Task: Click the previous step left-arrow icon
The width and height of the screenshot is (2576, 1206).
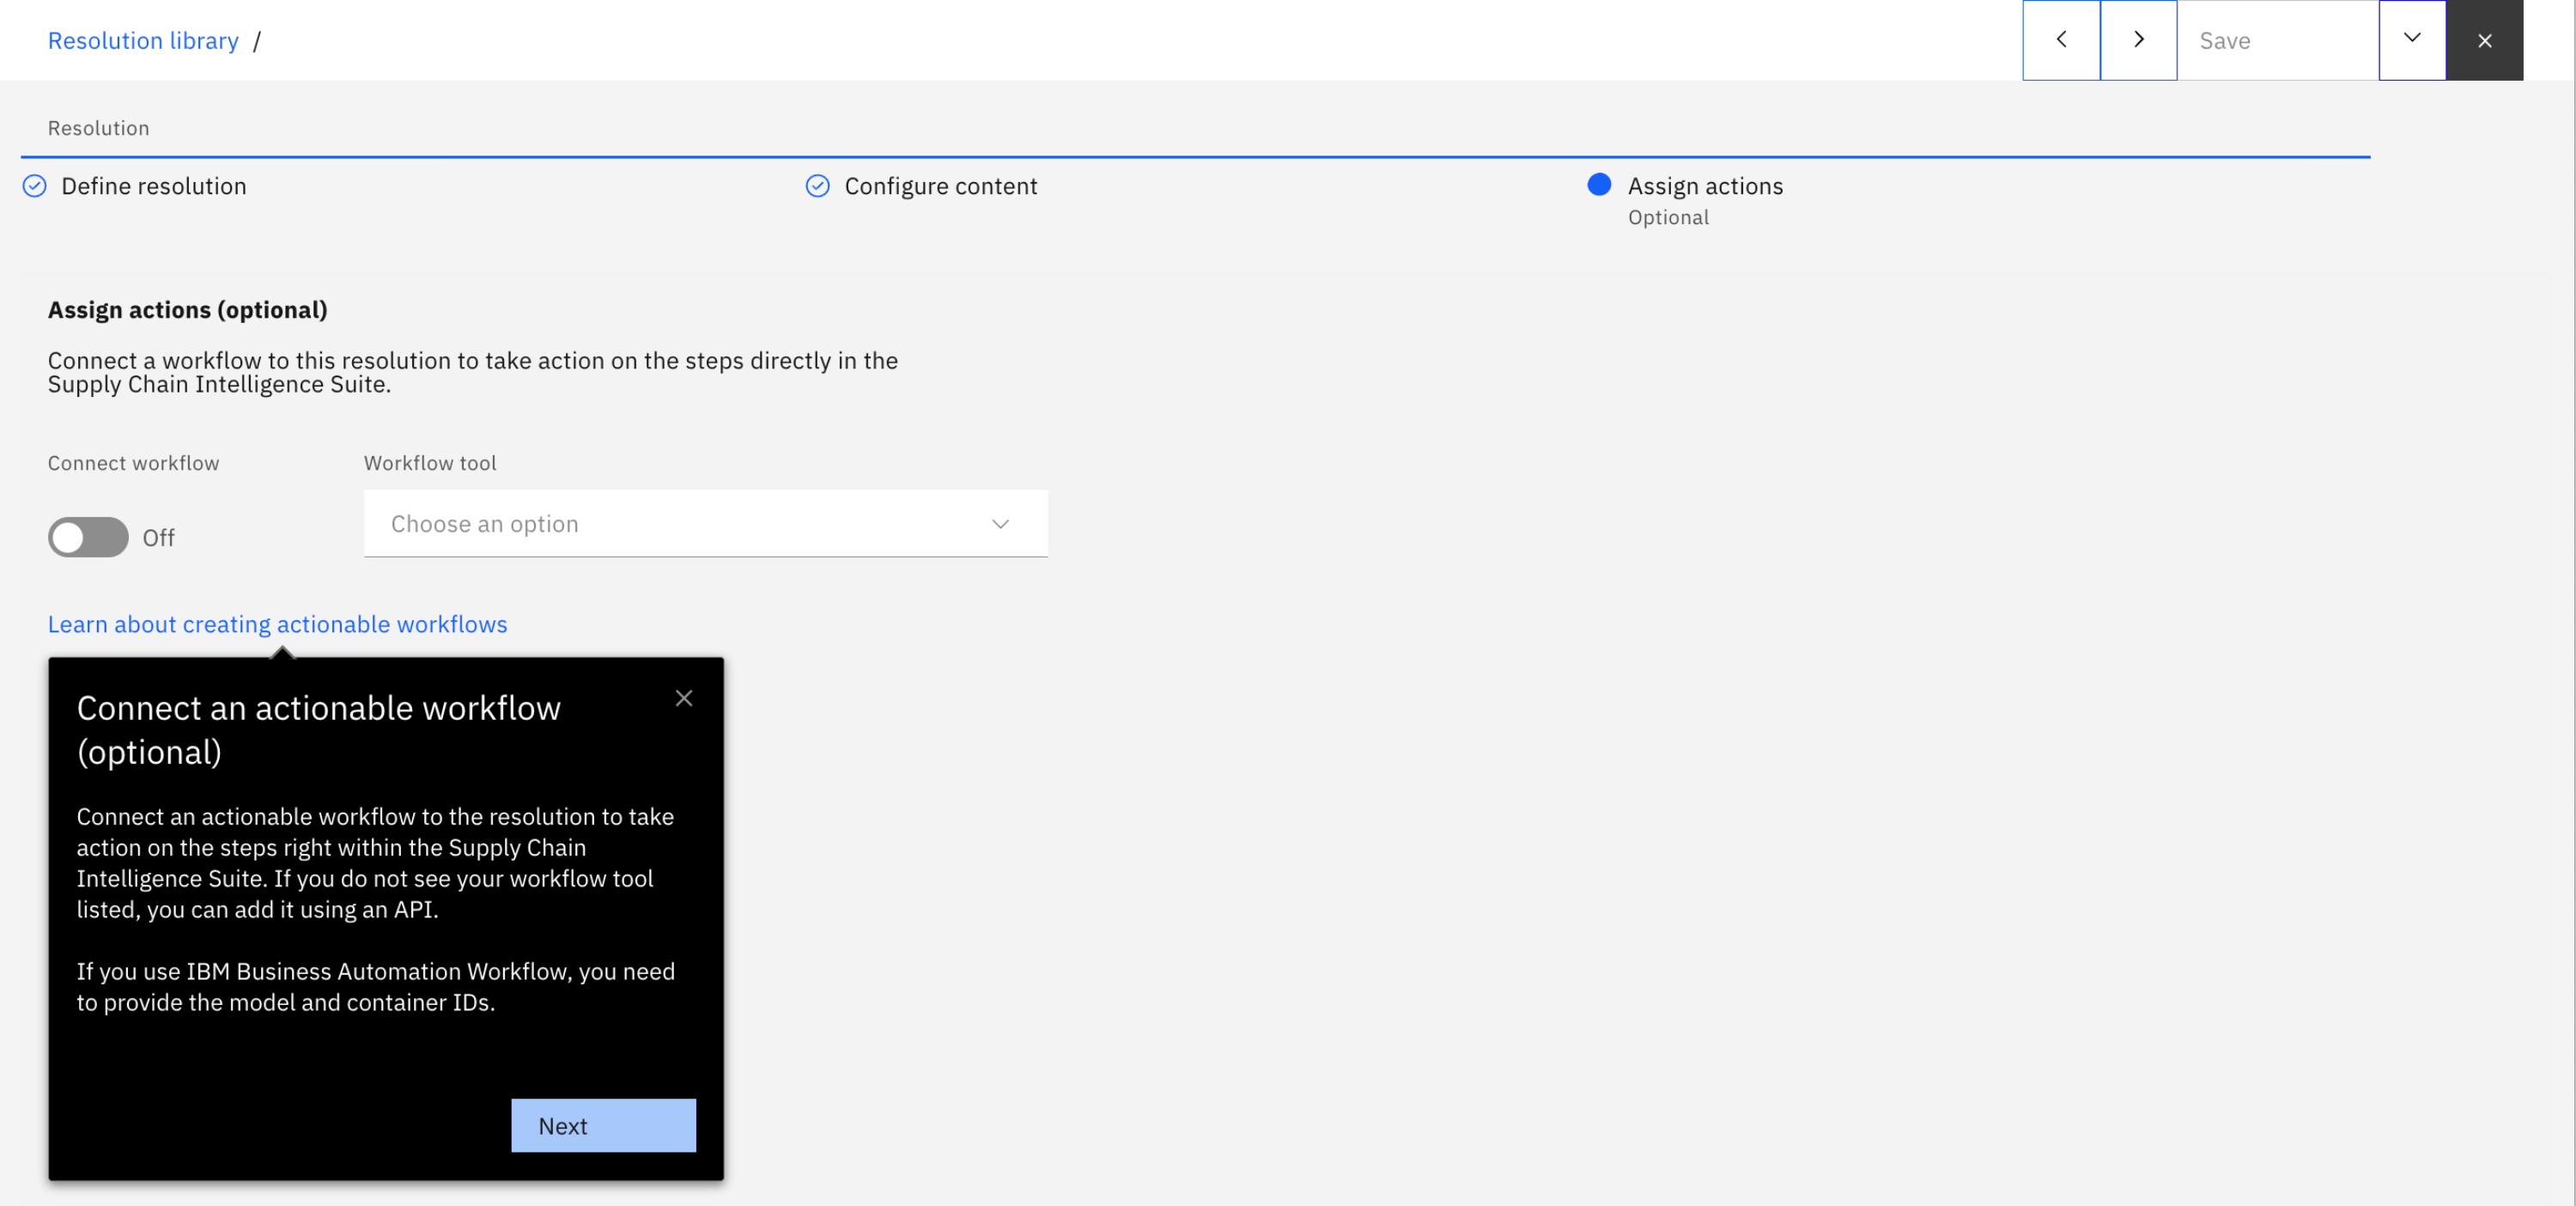Action: tap(2060, 40)
